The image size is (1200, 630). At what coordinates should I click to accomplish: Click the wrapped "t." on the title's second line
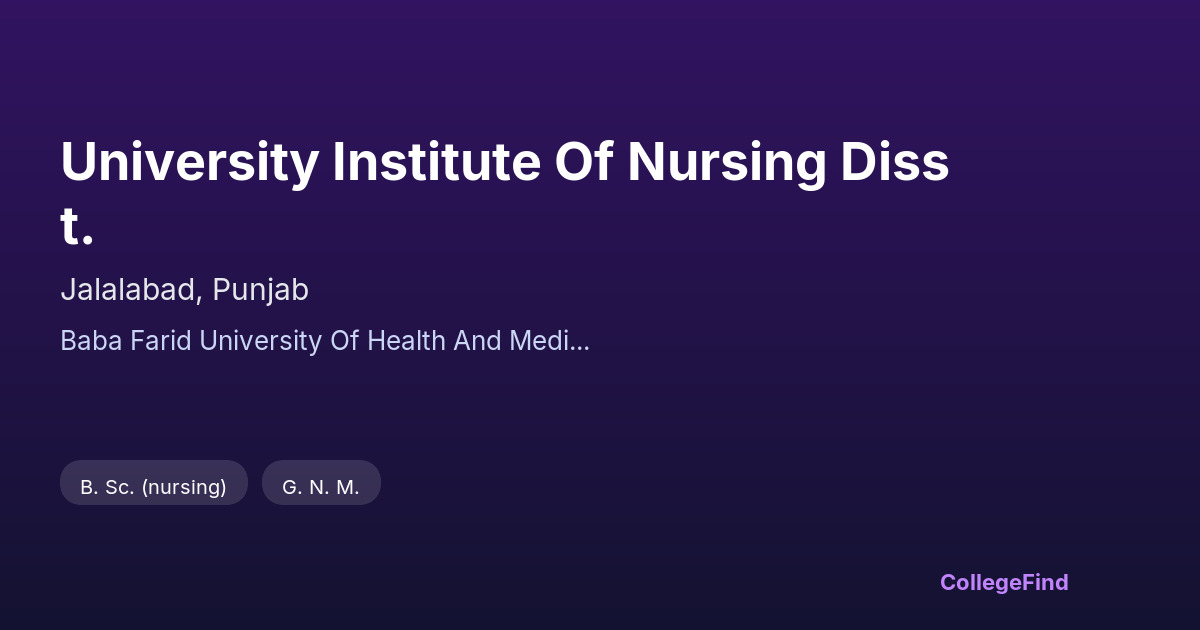(x=77, y=227)
